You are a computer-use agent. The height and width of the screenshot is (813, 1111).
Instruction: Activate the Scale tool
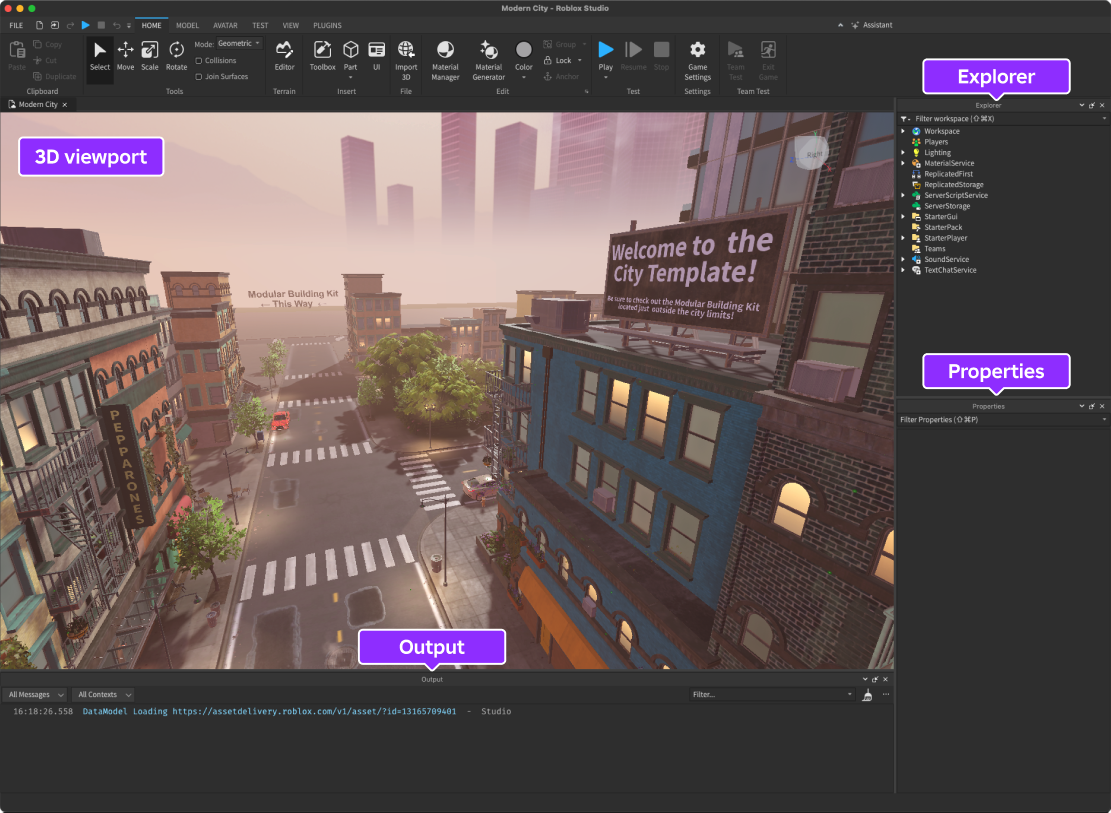pos(150,55)
